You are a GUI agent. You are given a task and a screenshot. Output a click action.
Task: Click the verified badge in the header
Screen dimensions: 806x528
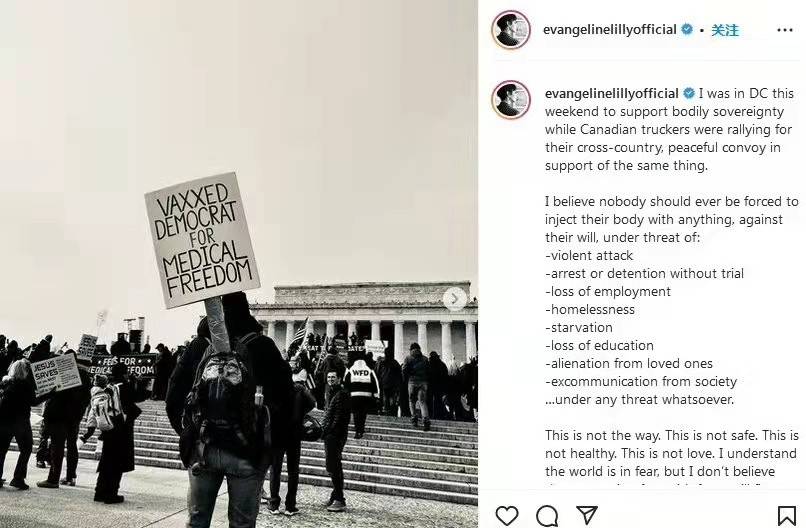(x=687, y=29)
